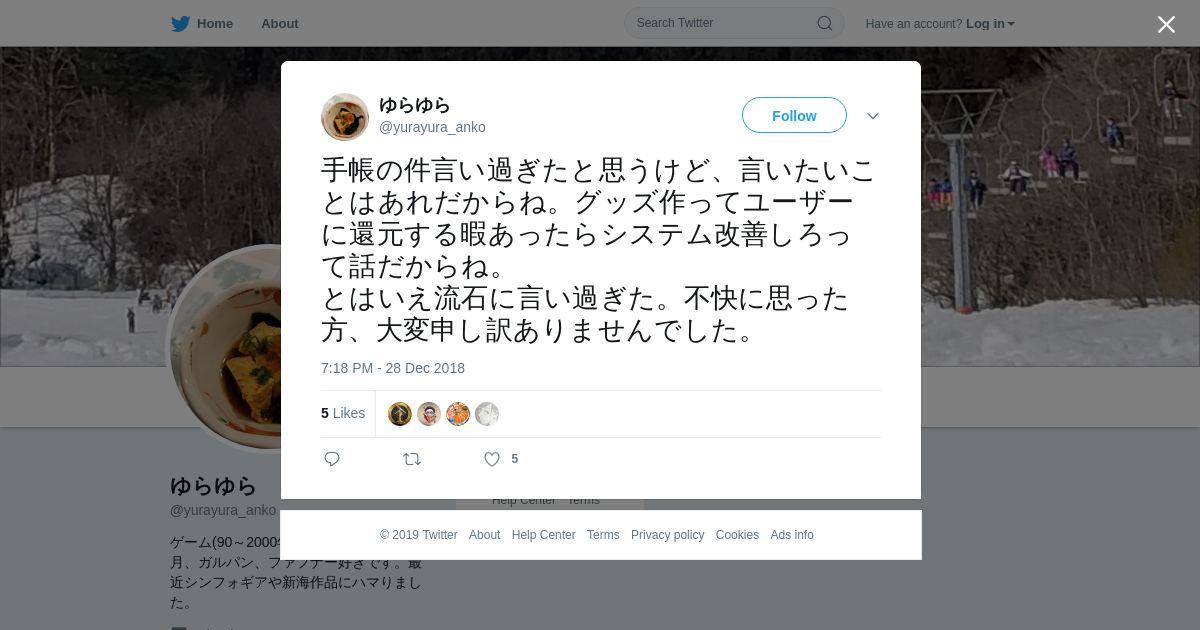Click the fourth liker's white avatar

pos(487,414)
